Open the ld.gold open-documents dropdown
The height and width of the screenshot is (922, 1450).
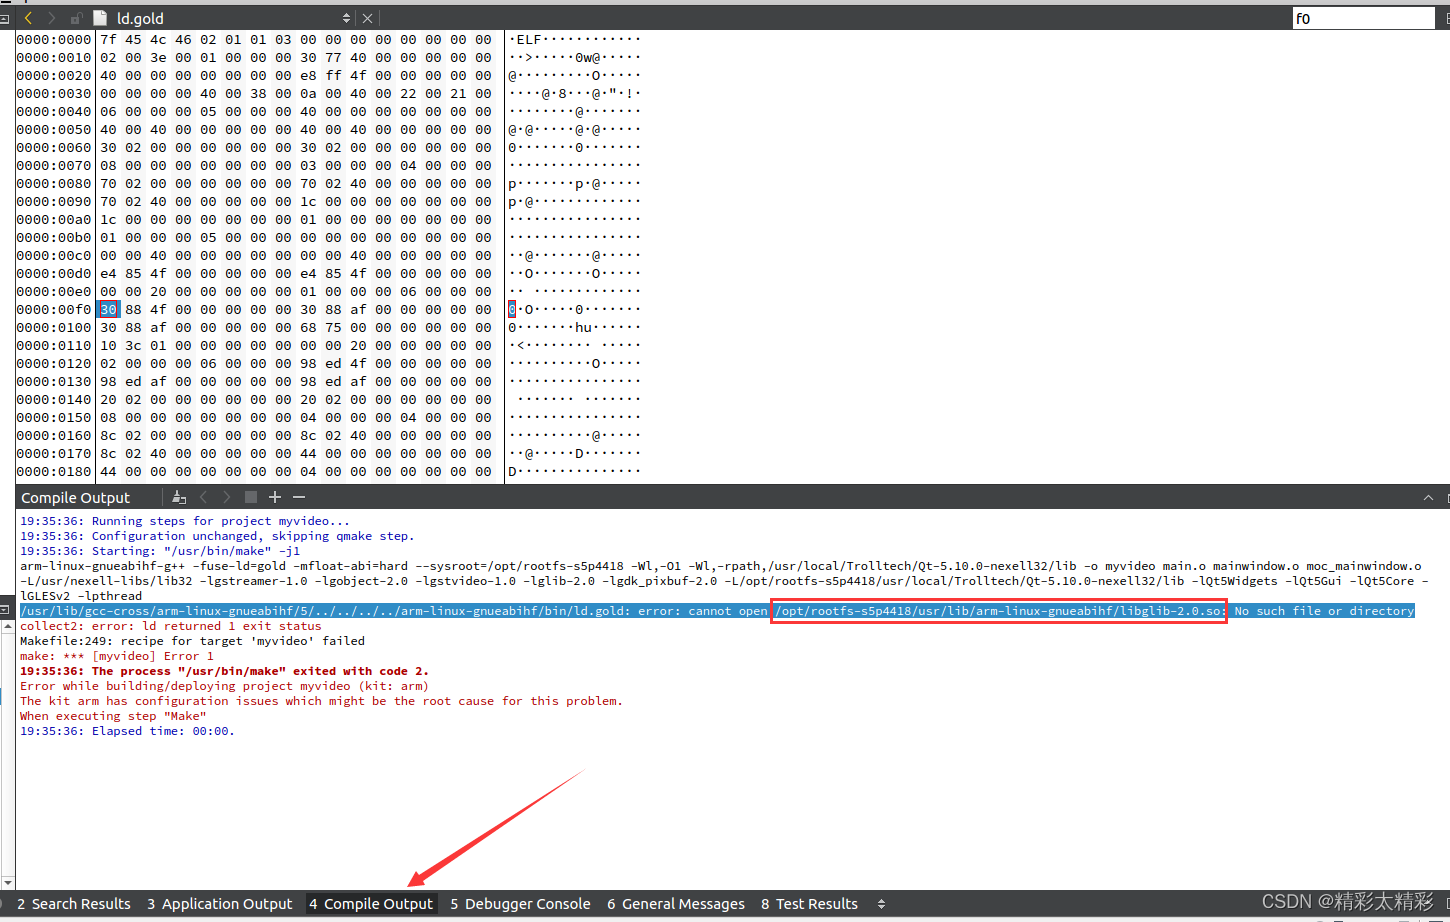[347, 18]
